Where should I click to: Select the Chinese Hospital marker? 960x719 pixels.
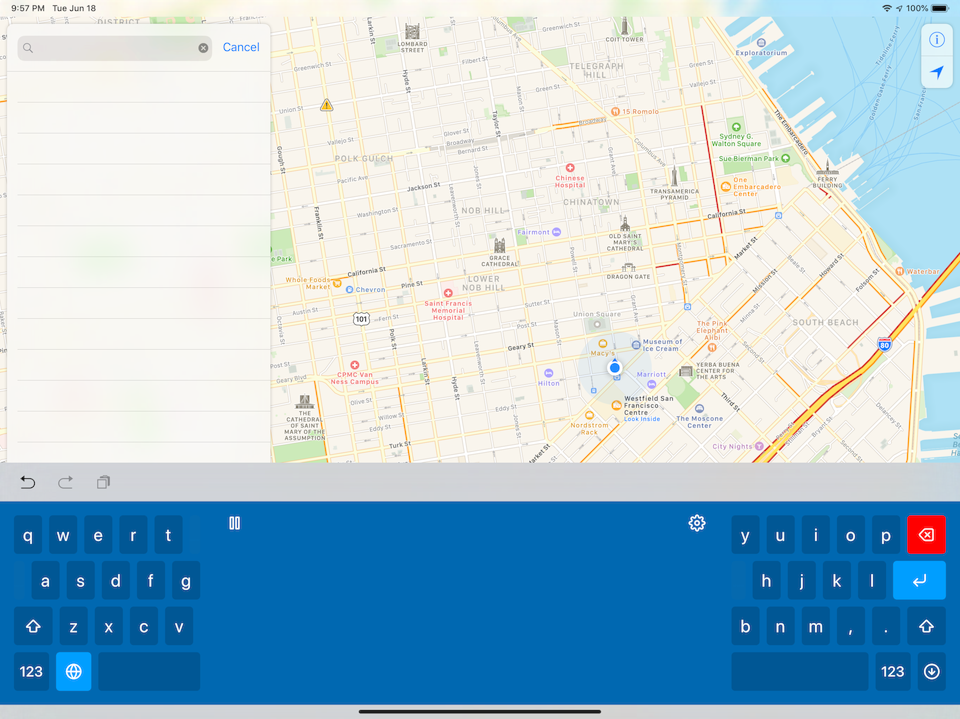point(570,168)
